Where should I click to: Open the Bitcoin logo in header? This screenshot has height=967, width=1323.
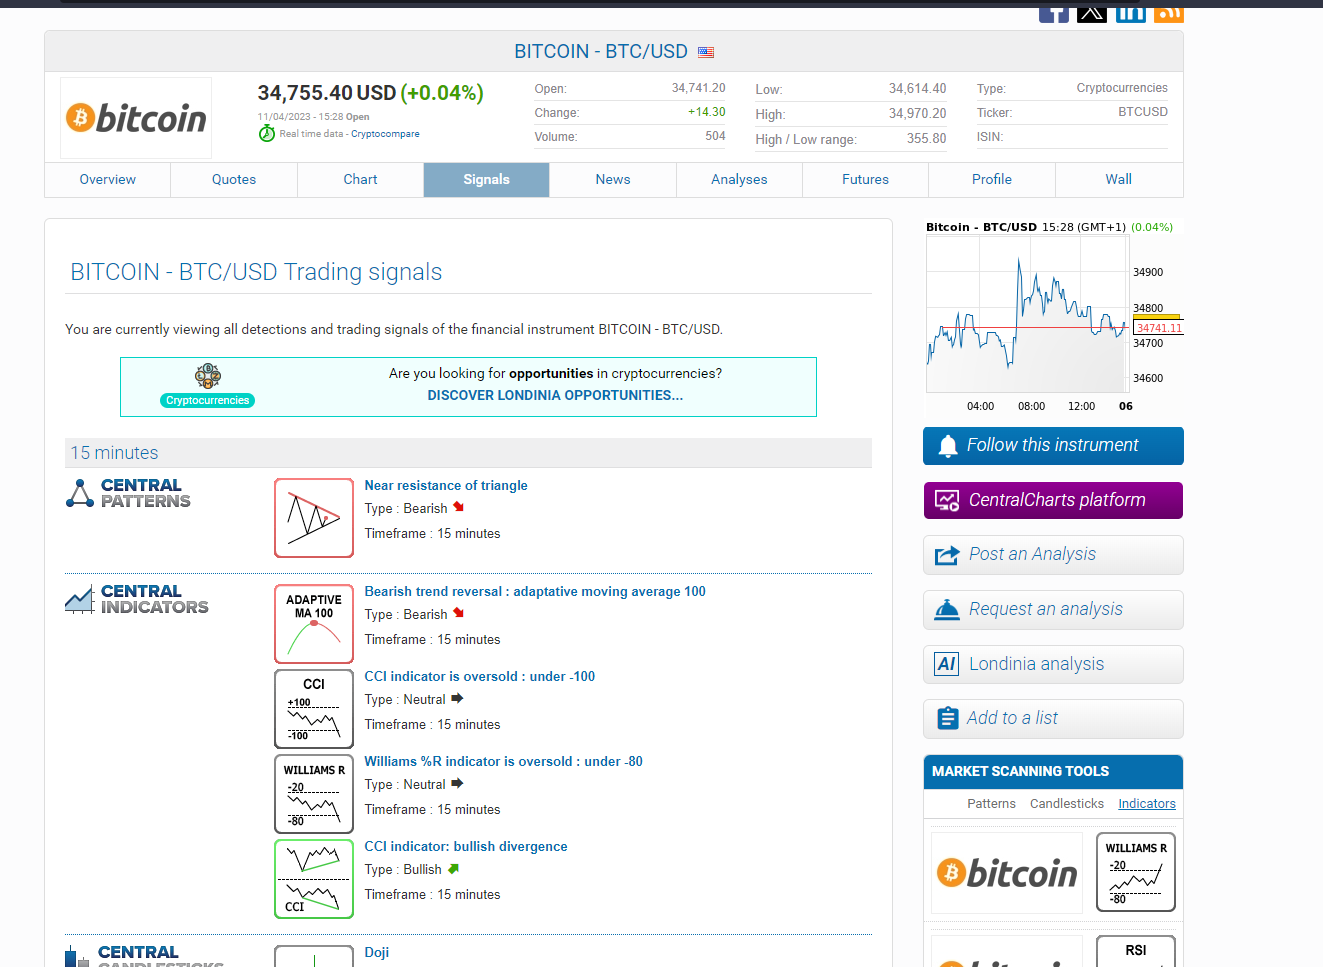pyautogui.click(x=136, y=118)
